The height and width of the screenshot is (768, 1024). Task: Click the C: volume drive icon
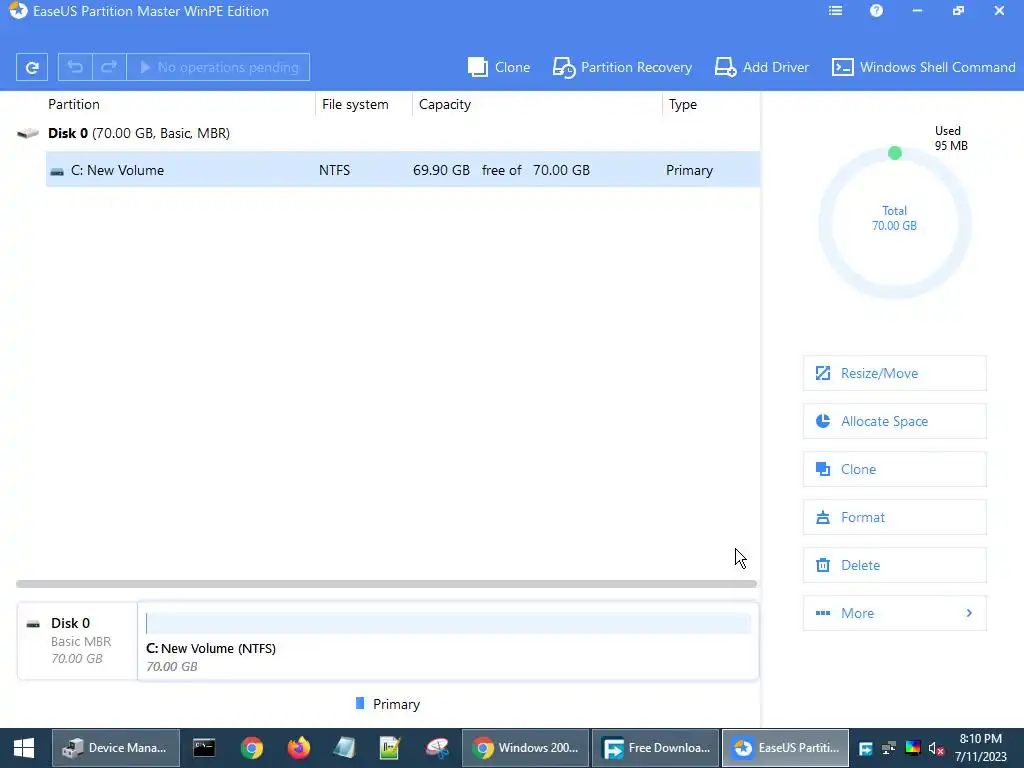click(x=57, y=171)
